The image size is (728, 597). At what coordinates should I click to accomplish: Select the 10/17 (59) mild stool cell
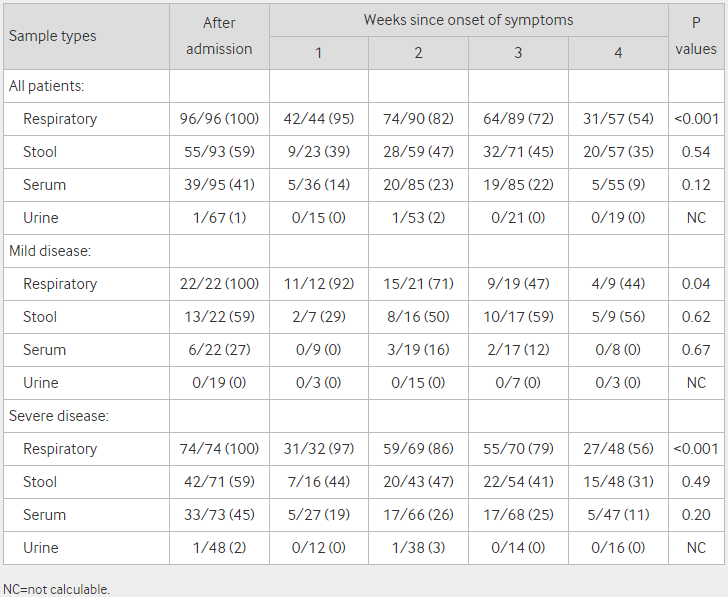tap(518, 317)
